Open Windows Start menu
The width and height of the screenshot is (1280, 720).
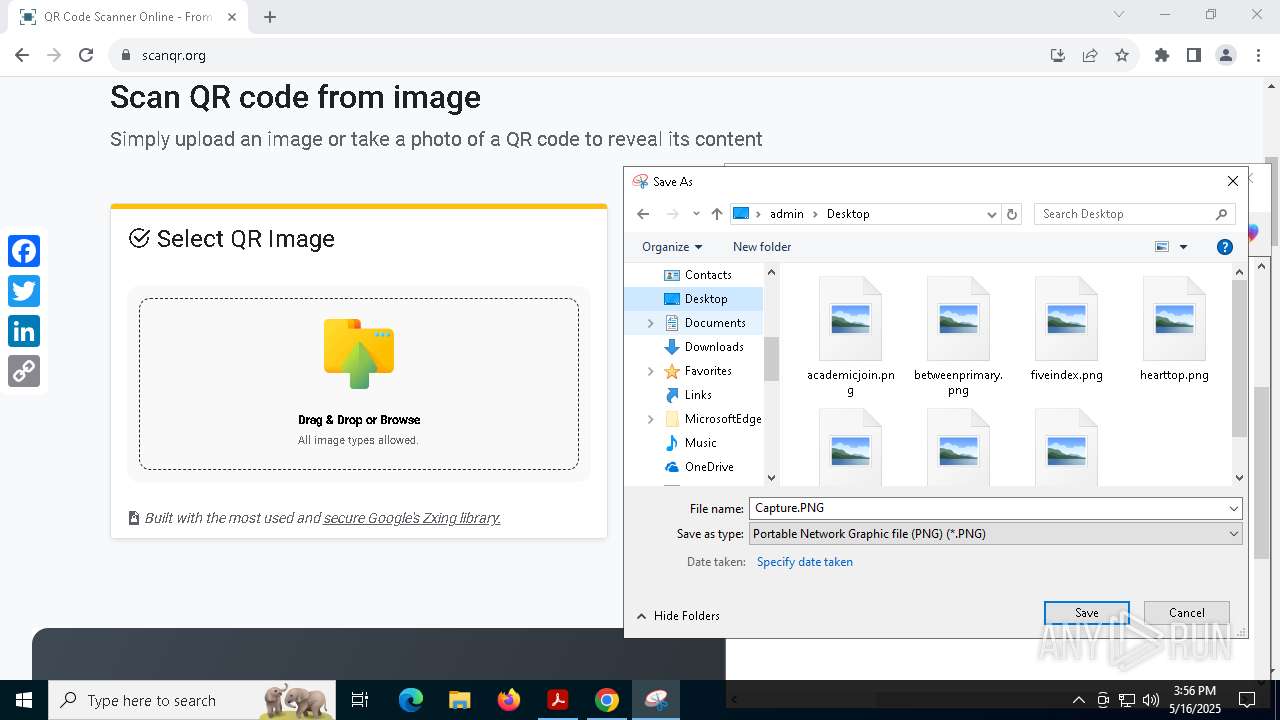click(x=23, y=700)
